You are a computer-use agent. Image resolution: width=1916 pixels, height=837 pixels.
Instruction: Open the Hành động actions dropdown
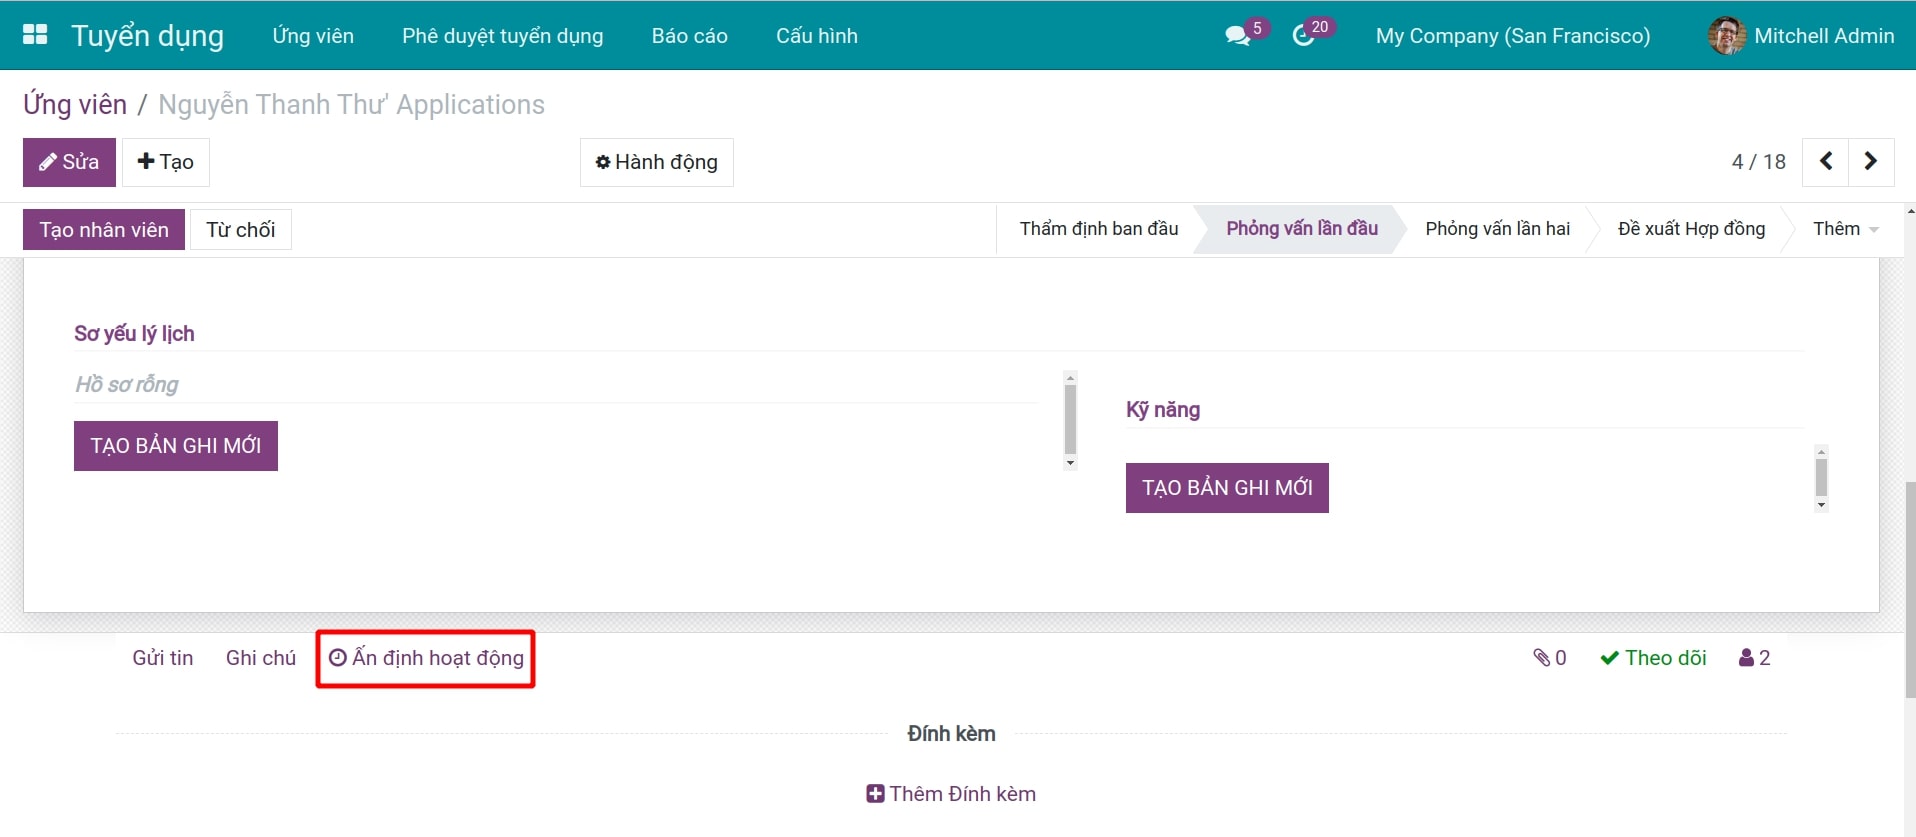[657, 162]
